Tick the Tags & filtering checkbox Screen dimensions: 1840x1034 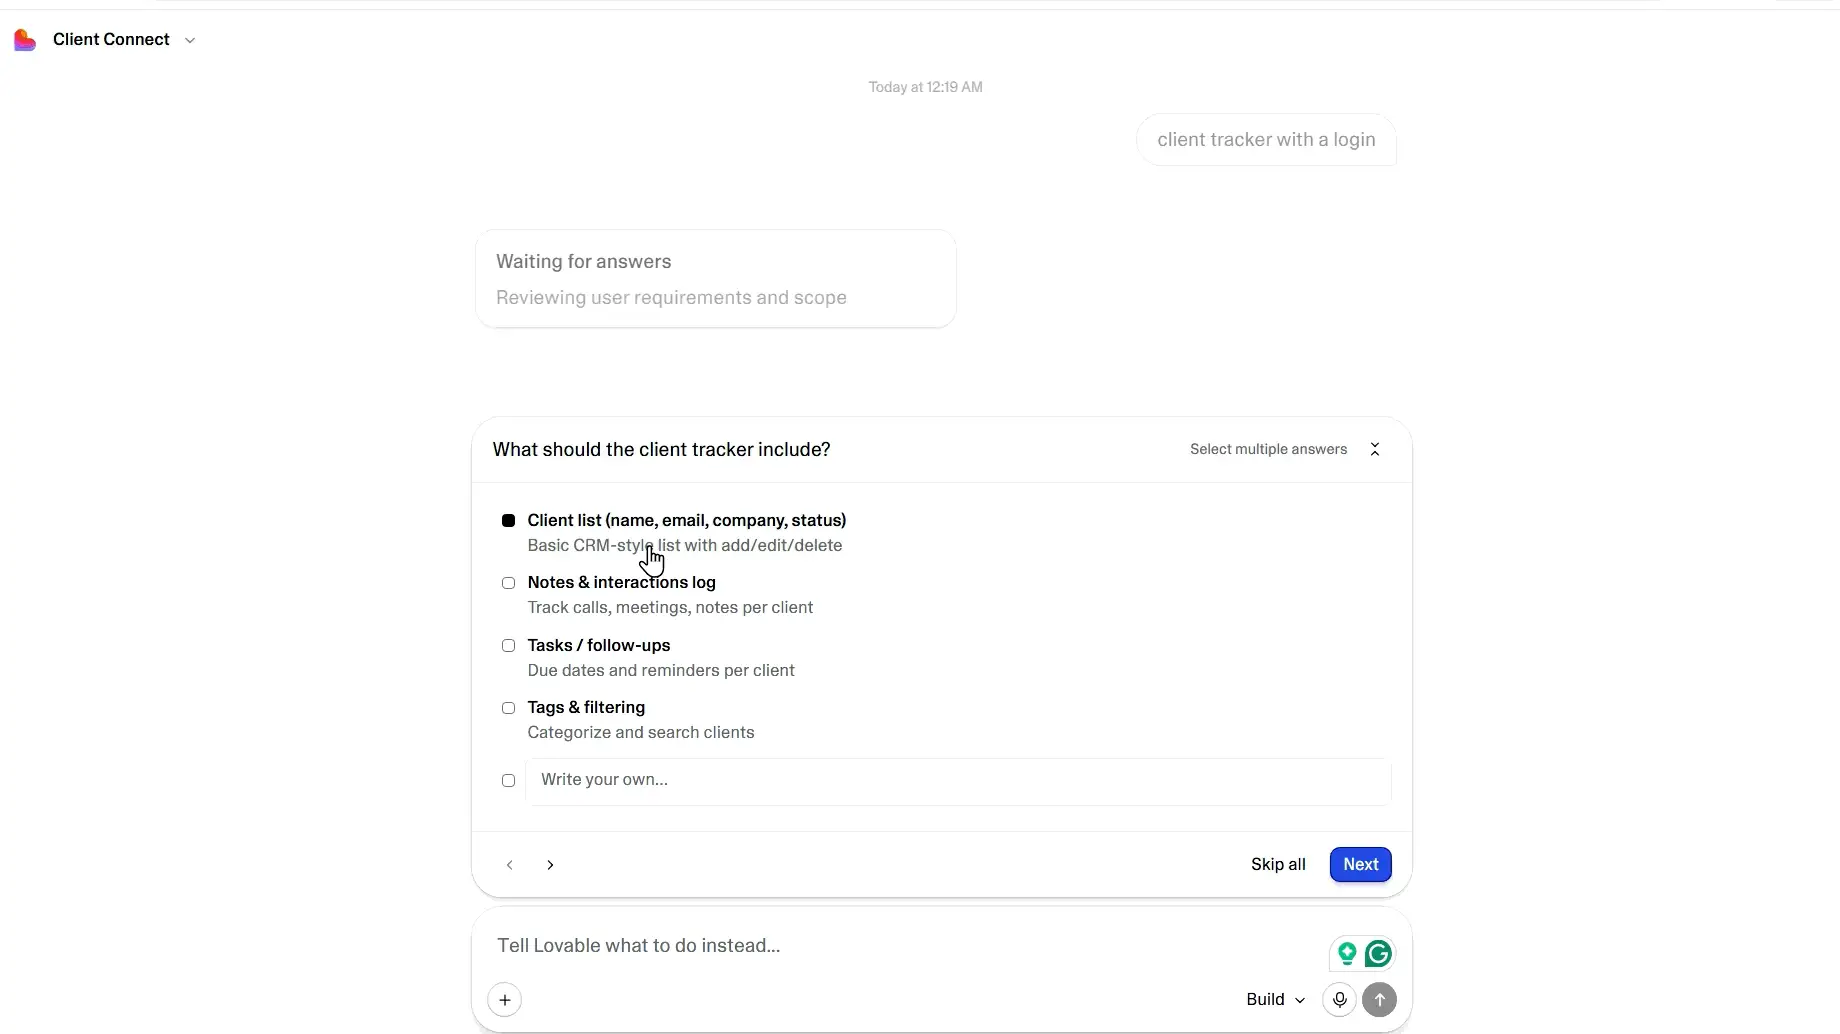(x=508, y=708)
